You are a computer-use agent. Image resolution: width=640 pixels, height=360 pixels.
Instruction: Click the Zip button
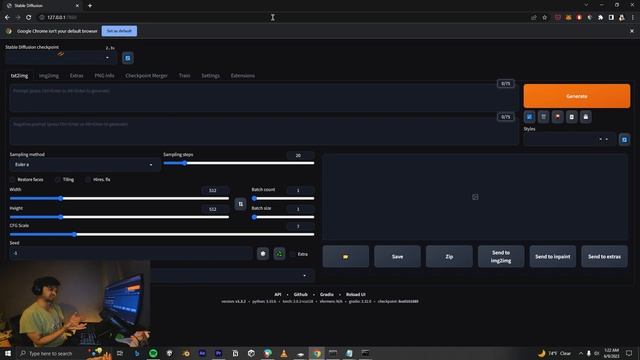(x=449, y=256)
